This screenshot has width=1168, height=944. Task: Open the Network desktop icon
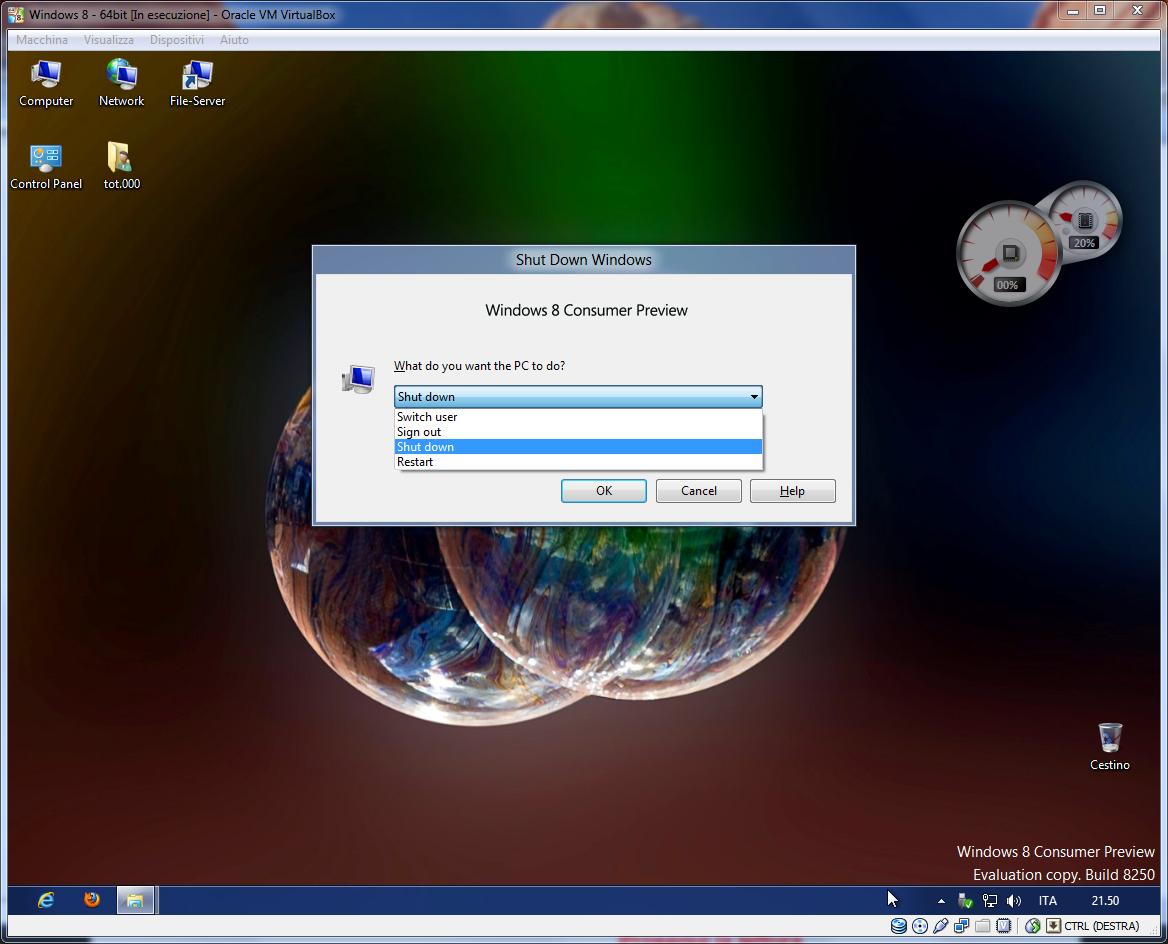[x=121, y=83]
